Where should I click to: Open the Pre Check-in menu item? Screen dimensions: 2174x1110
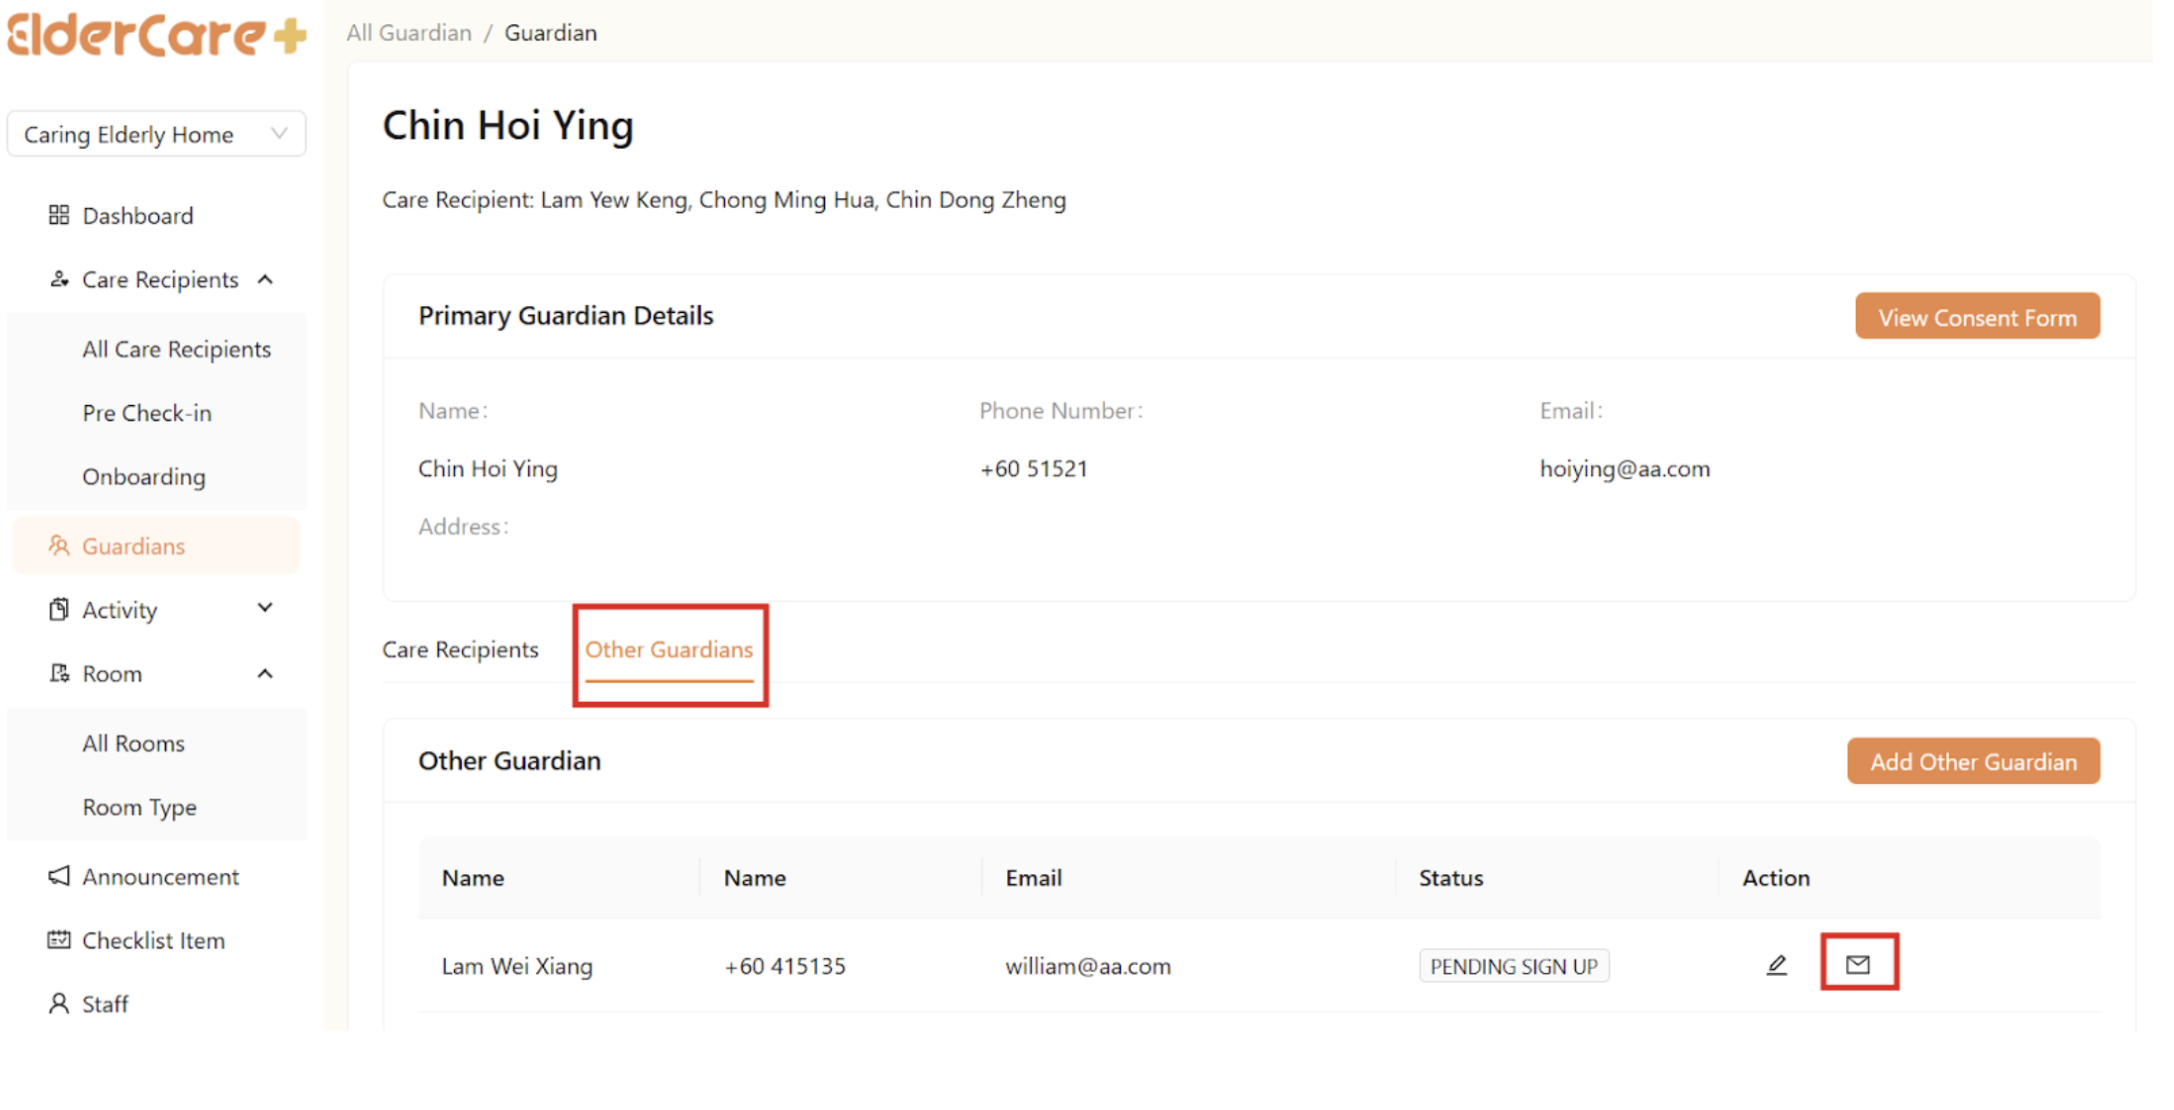pyautogui.click(x=147, y=413)
